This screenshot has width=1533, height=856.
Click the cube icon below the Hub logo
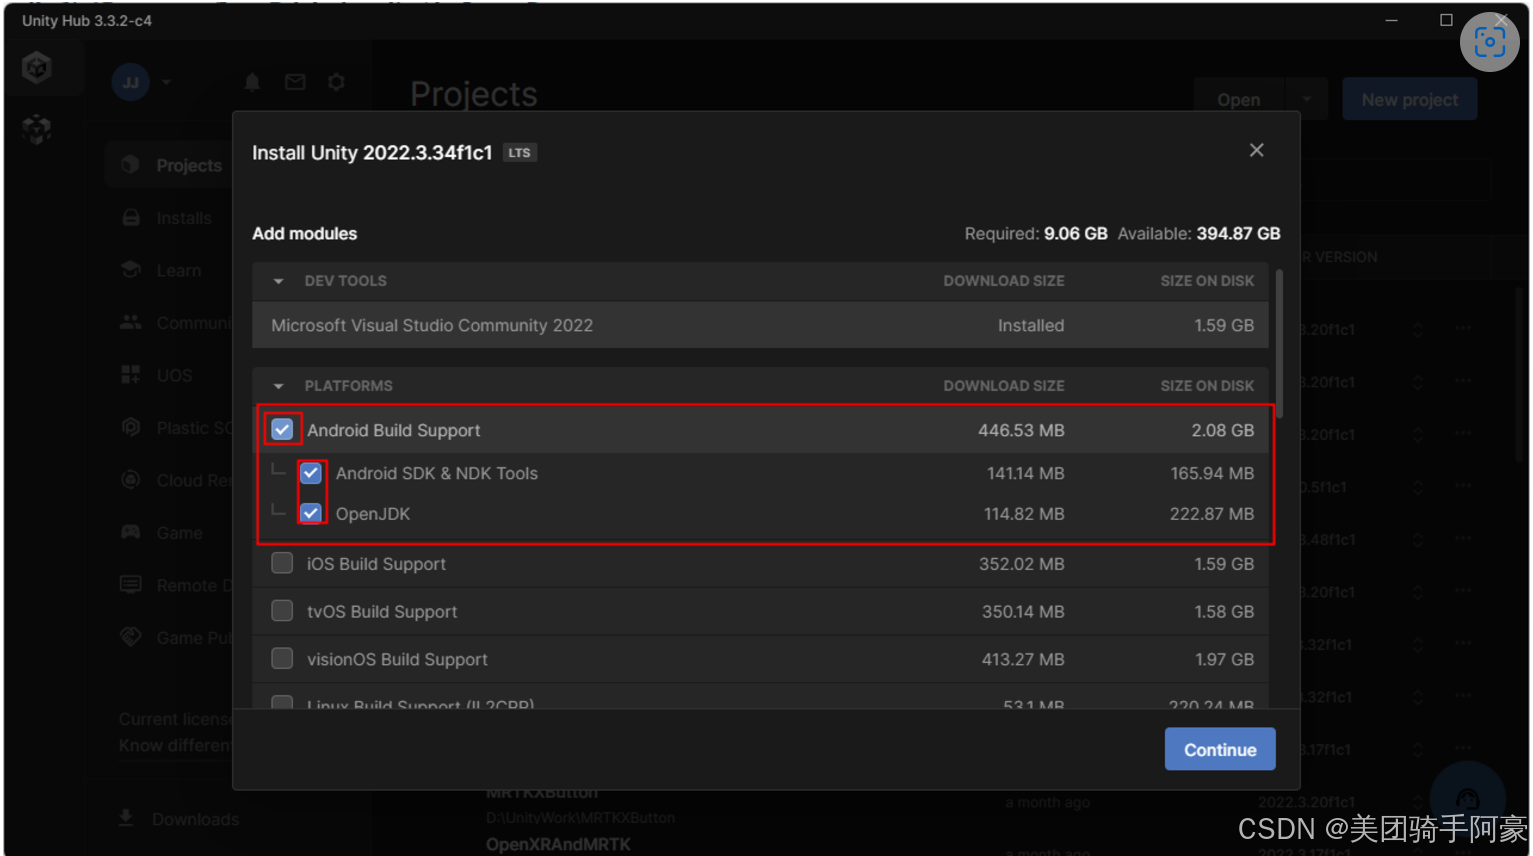tap(37, 129)
